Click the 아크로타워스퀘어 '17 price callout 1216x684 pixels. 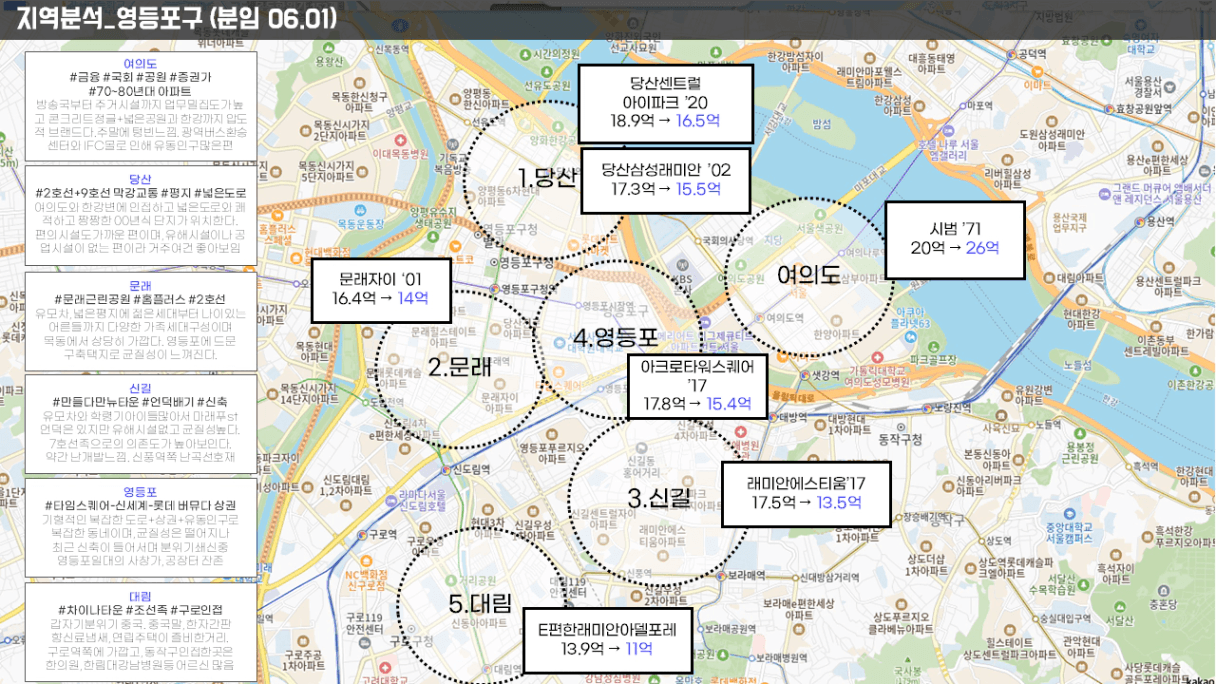(698, 385)
